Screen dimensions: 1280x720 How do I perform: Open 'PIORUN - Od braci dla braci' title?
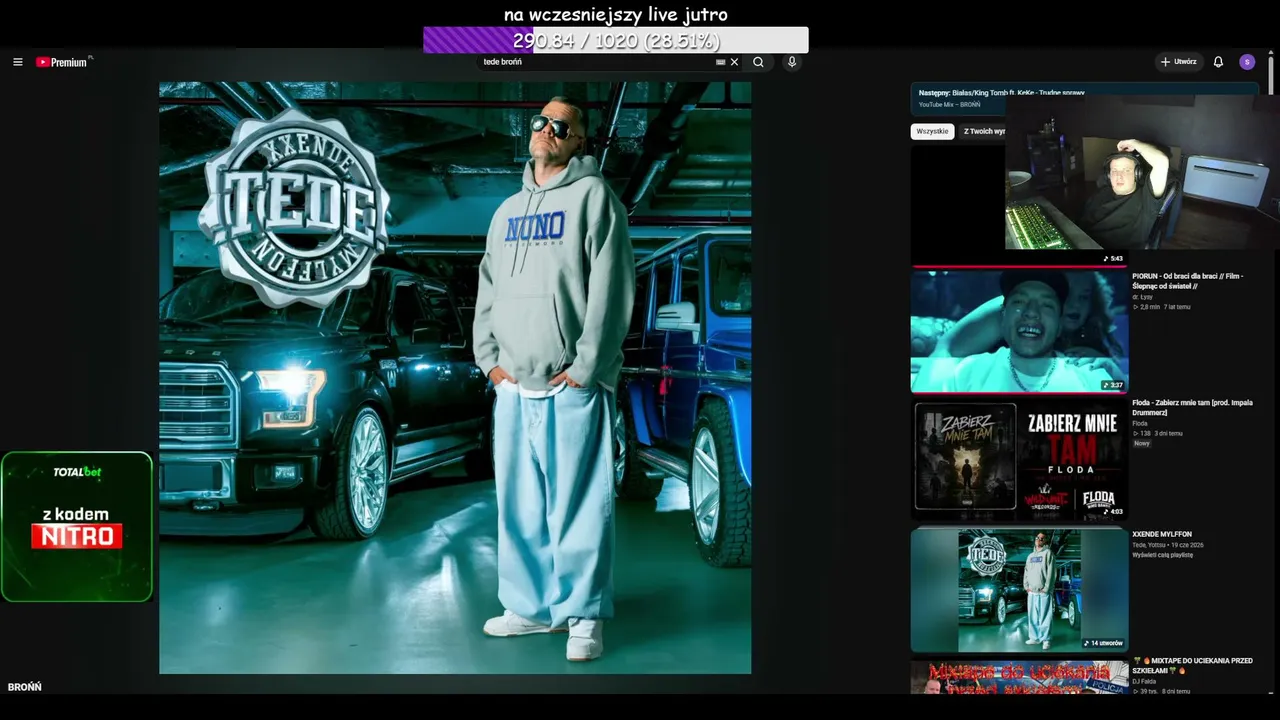tap(1188, 281)
